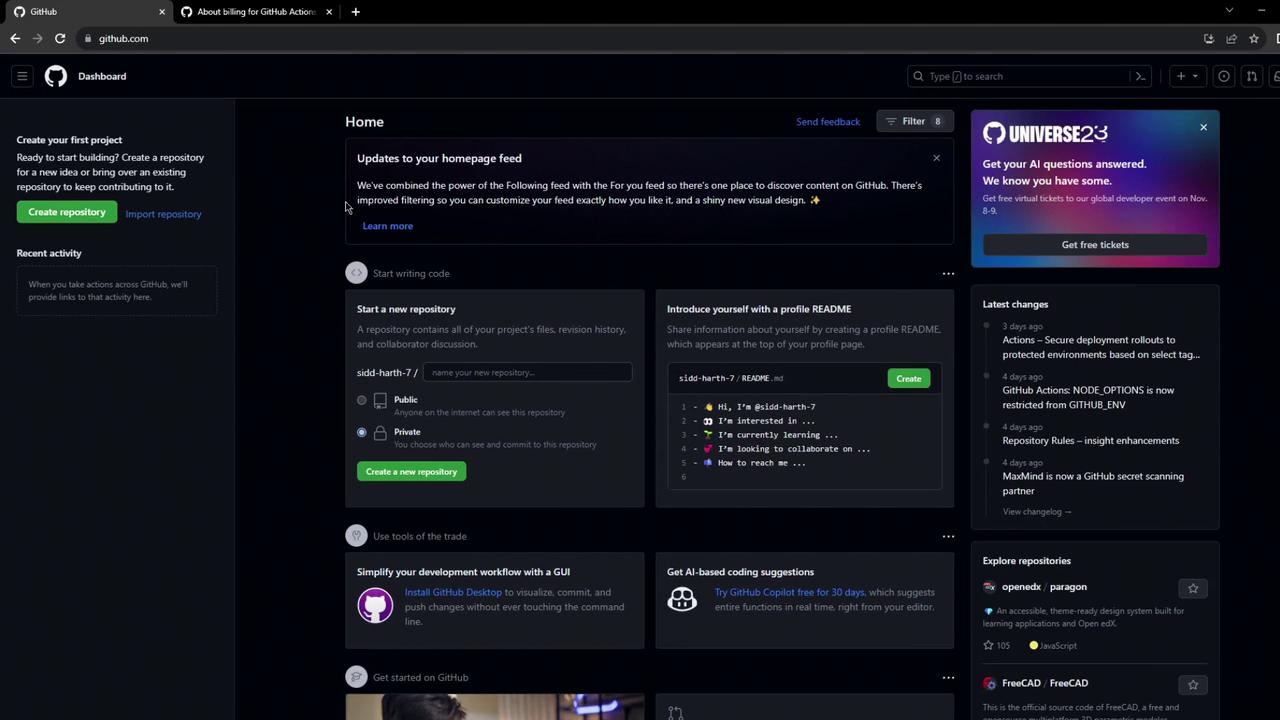Focus the Type / to search field
The height and width of the screenshot is (720, 1280).
point(1030,76)
